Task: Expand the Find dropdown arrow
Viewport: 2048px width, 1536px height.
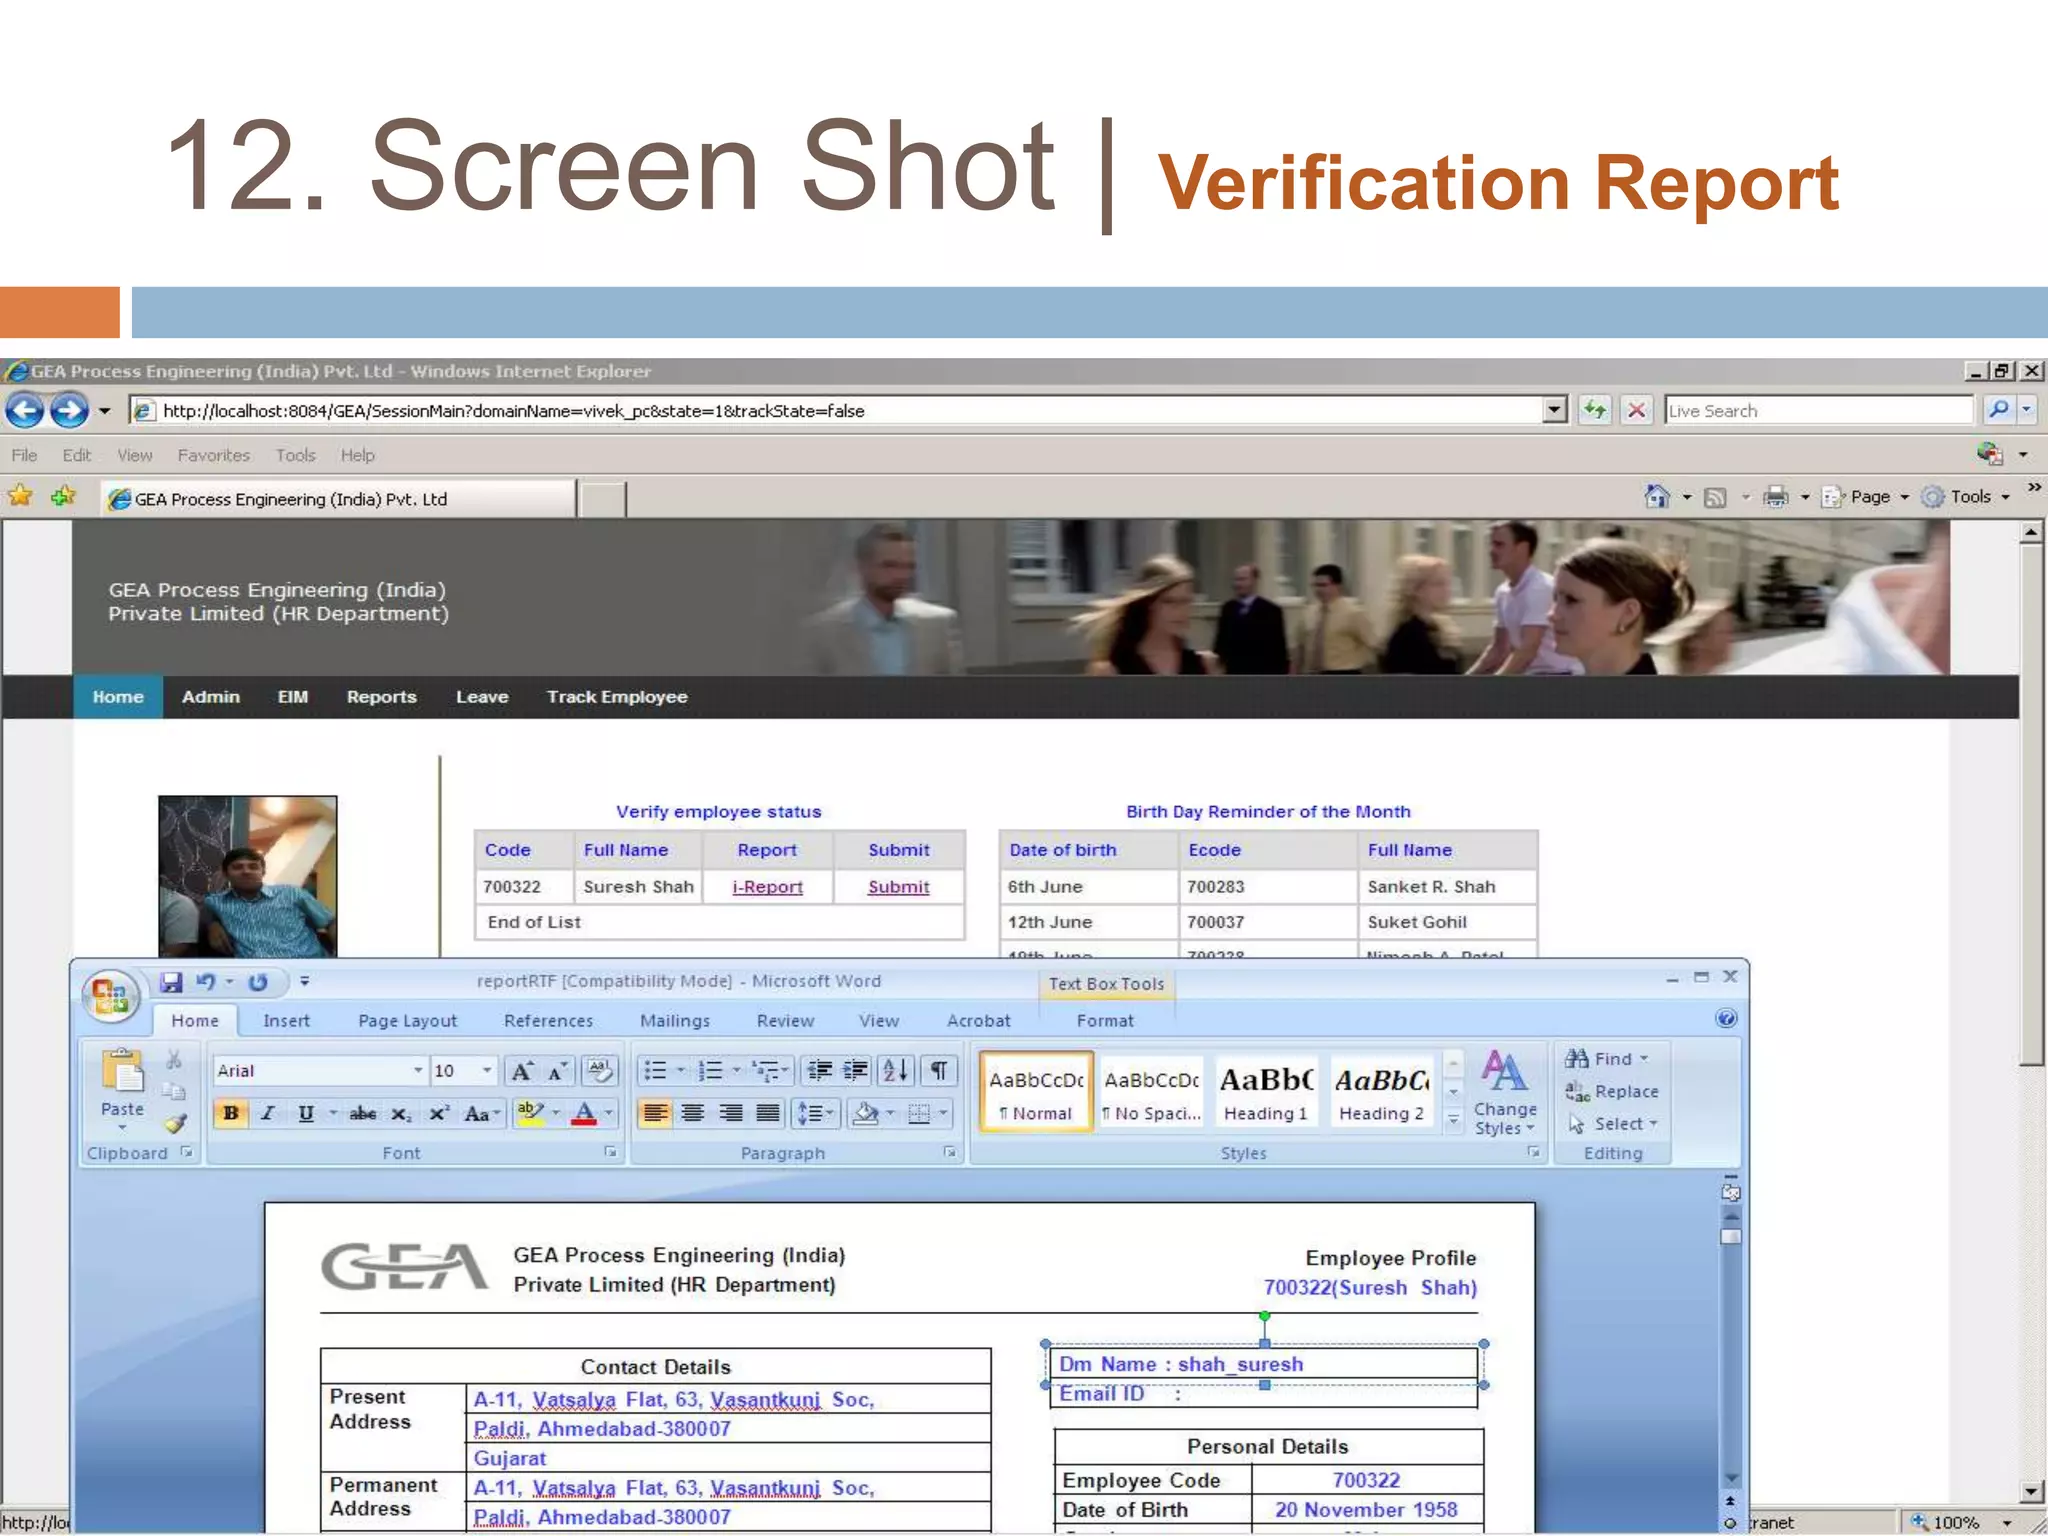Action: tap(1644, 1059)
